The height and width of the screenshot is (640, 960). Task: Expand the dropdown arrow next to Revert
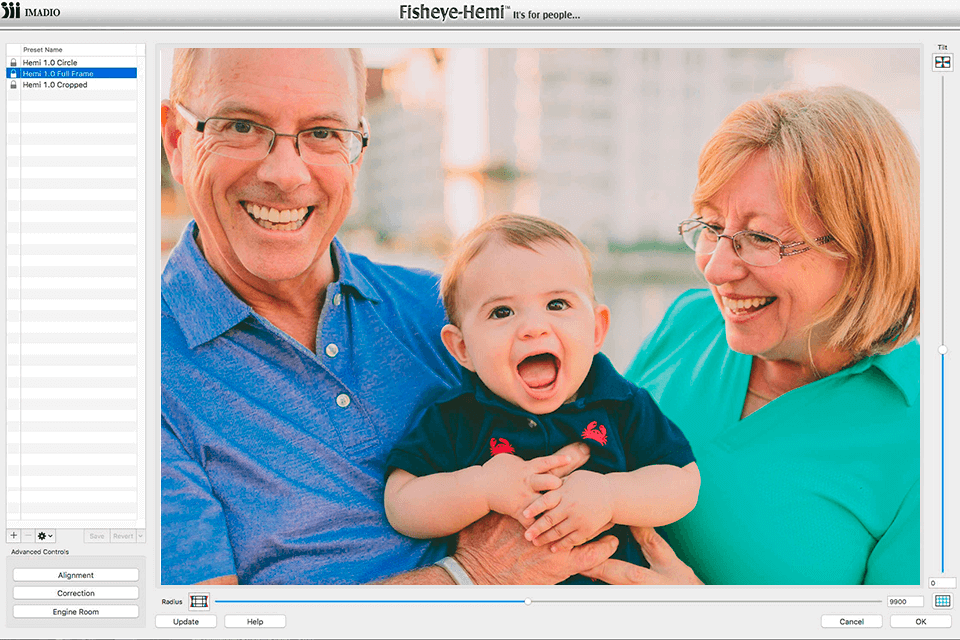[x=140, y=536]
